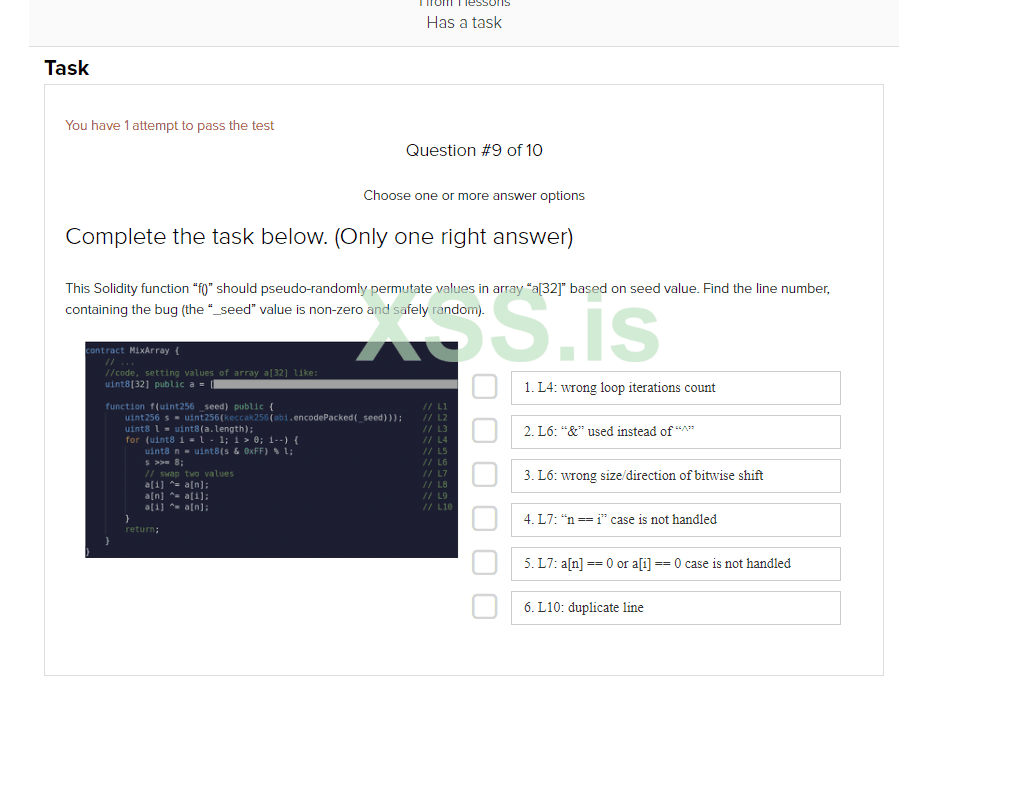The height and width of the screenshot is (793, 1015).
Task: Click the "Question #9 of 10" text
Action: [474, 150]
